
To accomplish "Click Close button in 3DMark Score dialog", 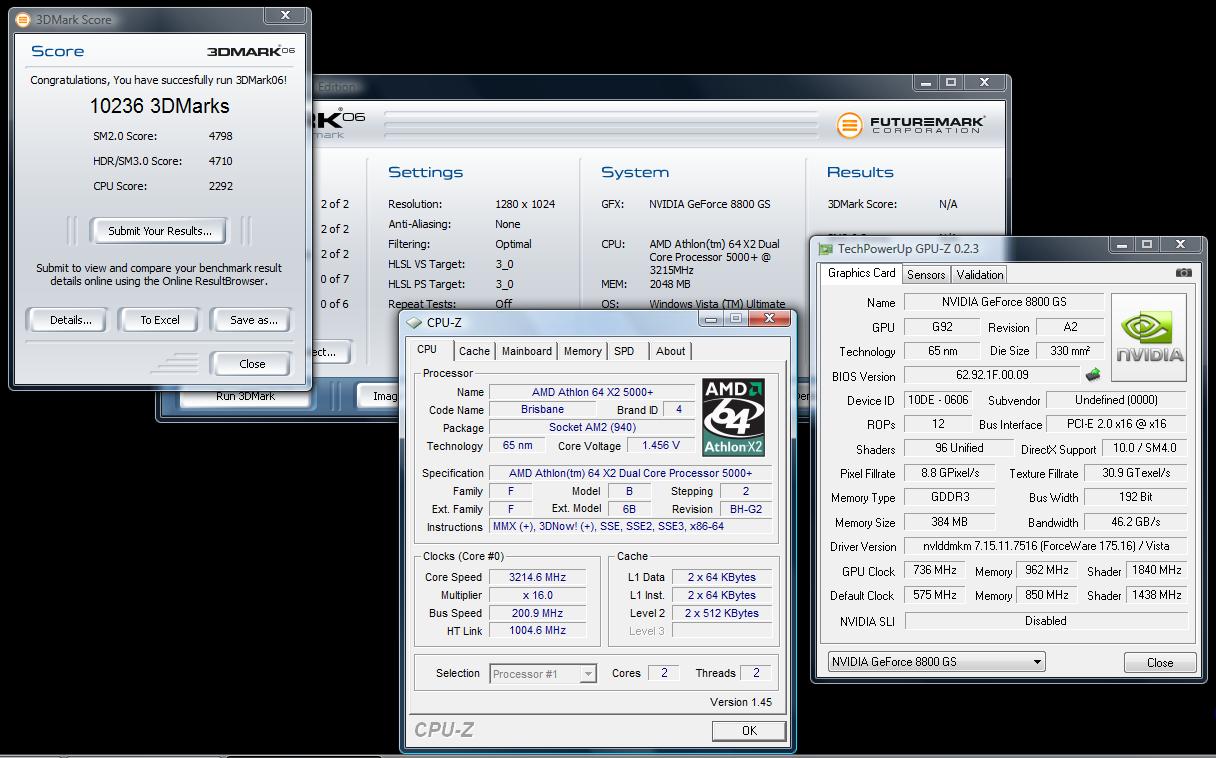I will tap(252, 364).
